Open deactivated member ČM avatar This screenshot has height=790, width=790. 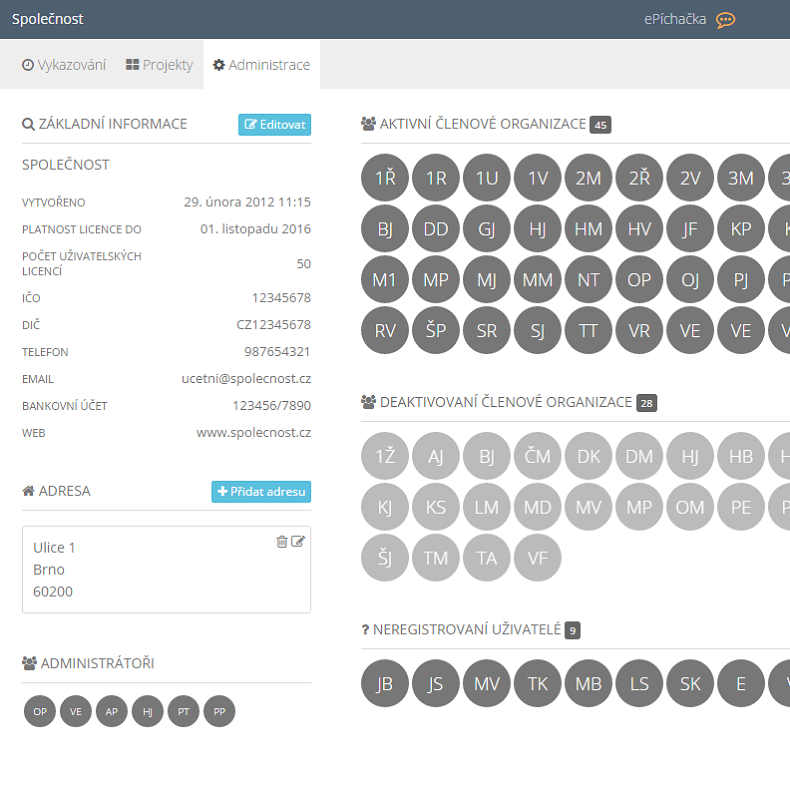(x=538, y=456)
